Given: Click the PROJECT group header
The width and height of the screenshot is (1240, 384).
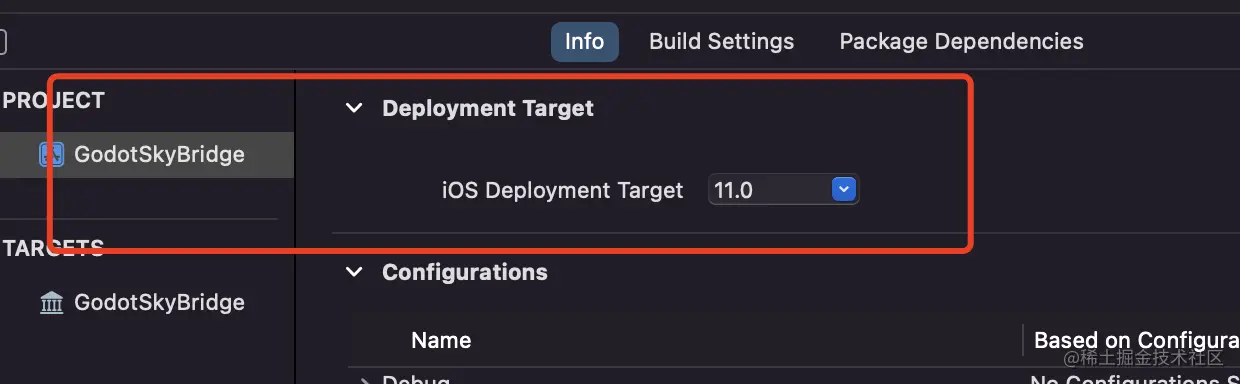Looking at the screenshot, I should (x=53, y=100).
